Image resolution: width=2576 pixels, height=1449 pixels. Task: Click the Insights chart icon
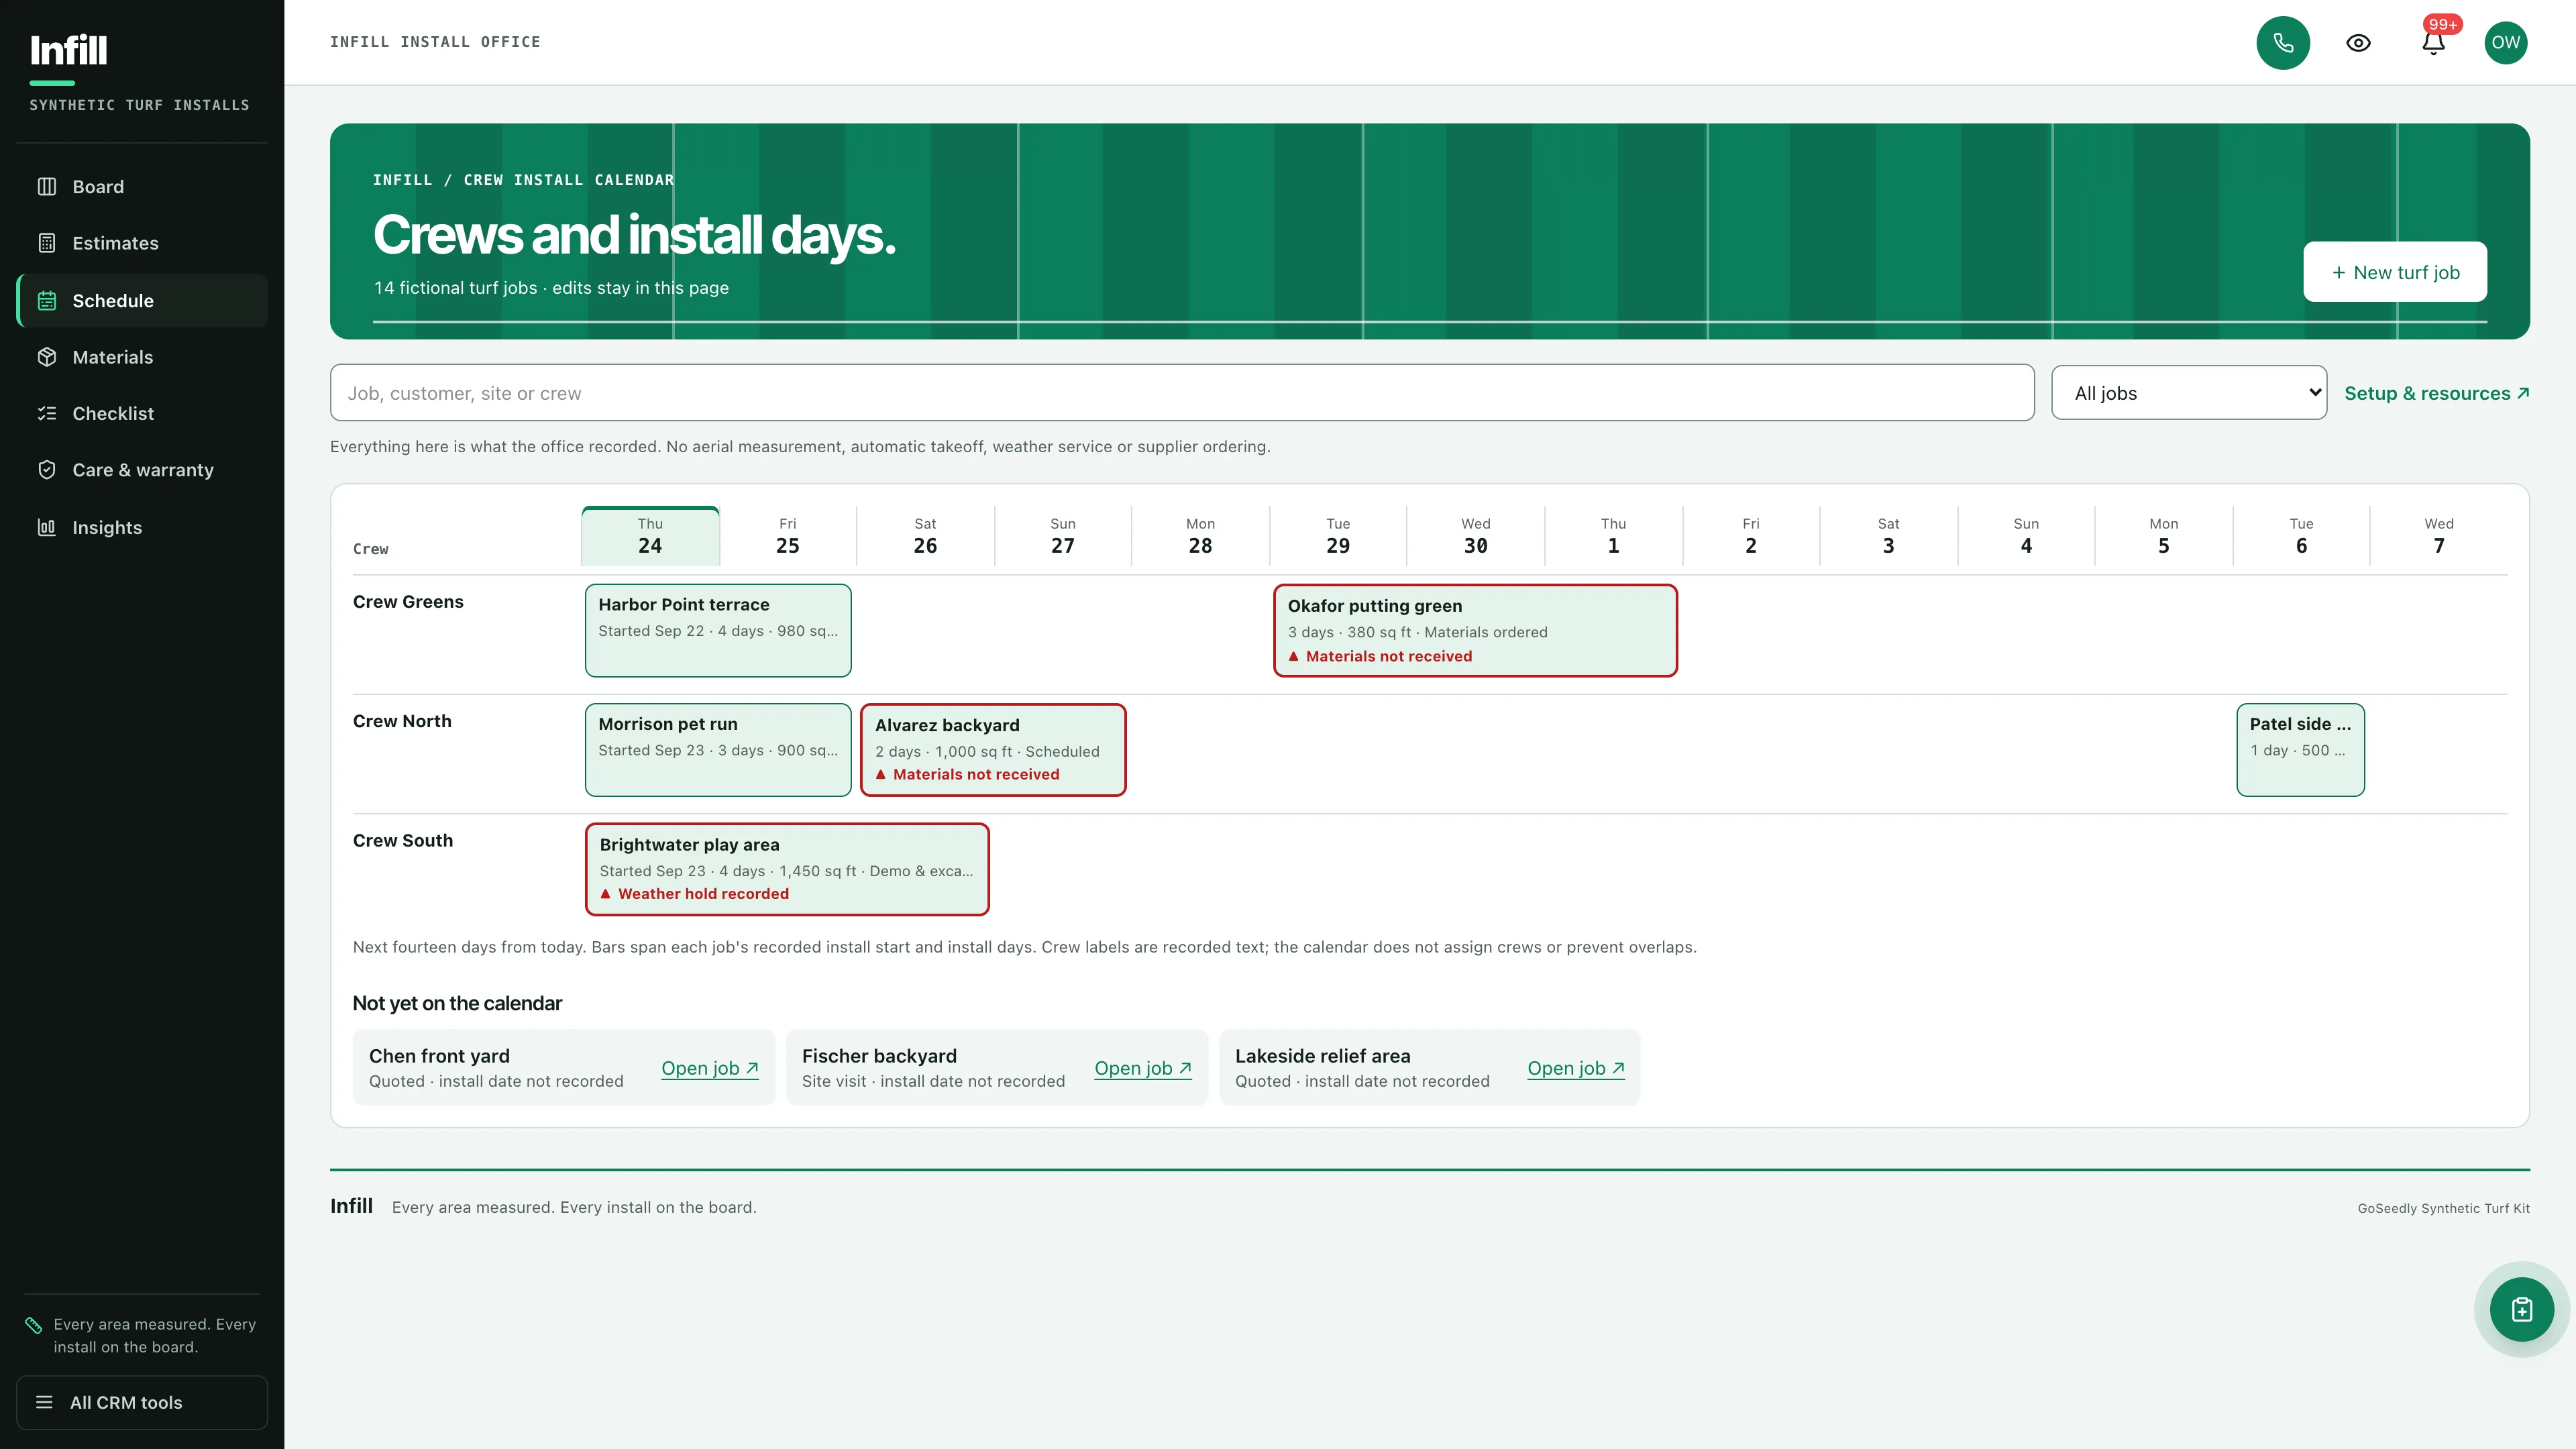[x=47, y=527]
